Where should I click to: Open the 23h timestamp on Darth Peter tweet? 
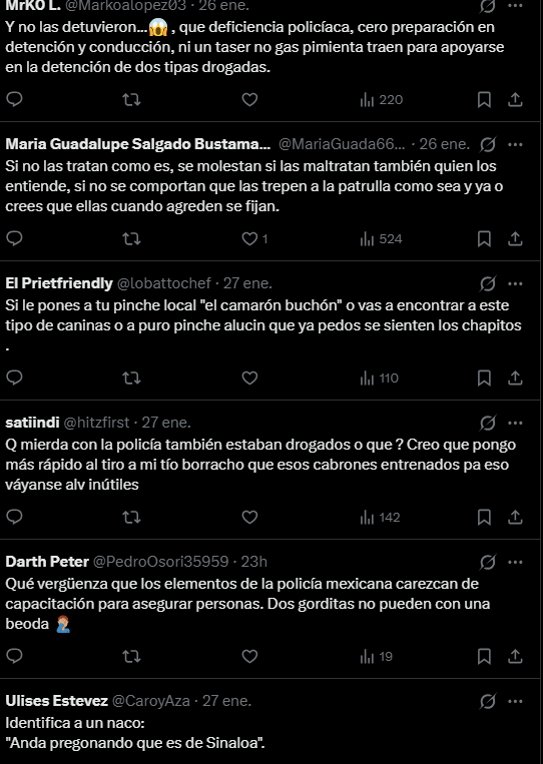pyautogui.click(x=254, y=562)
